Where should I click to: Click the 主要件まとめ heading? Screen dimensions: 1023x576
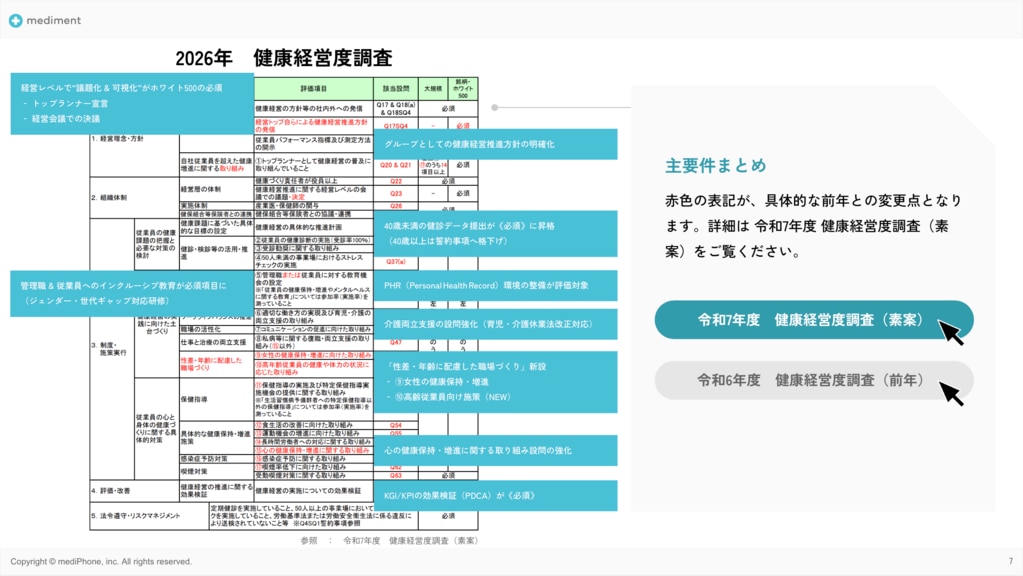tap(716, 166)
